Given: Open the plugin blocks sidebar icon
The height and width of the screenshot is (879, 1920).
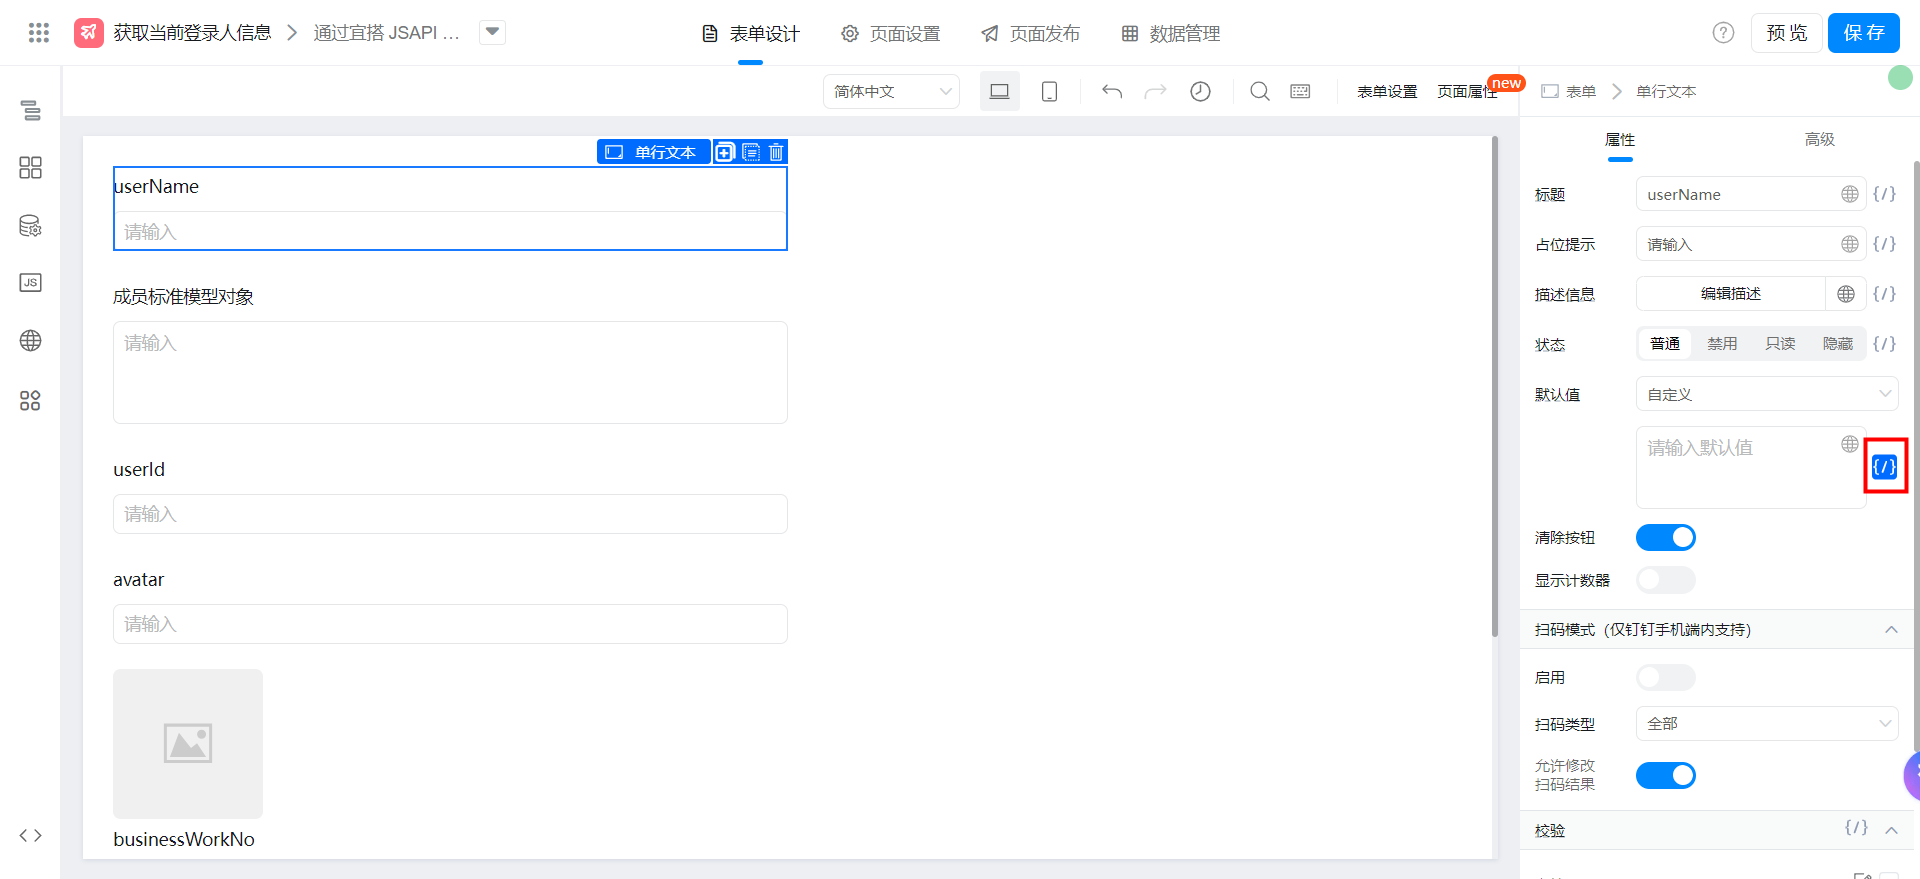Looking at the screenshot, I should pos(31,401).
